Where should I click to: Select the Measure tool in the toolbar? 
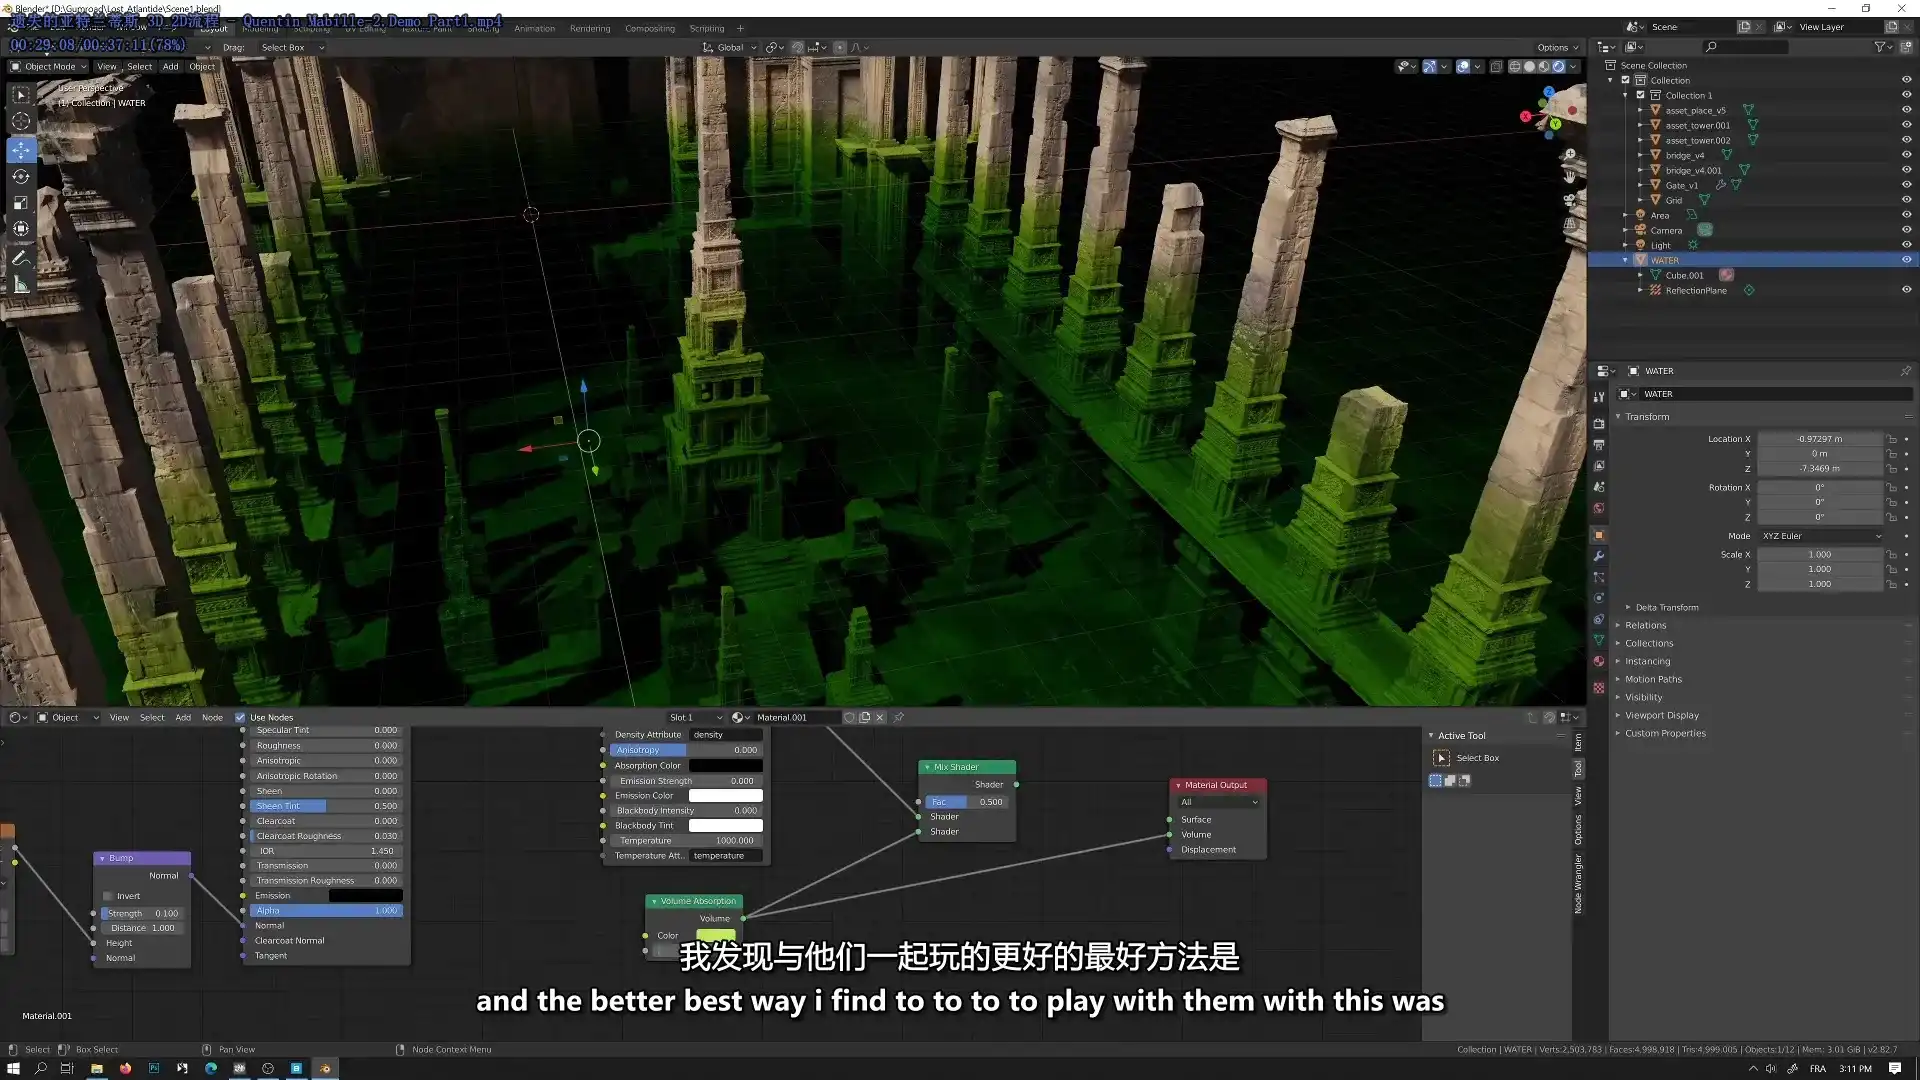click(x=21, y=285)
